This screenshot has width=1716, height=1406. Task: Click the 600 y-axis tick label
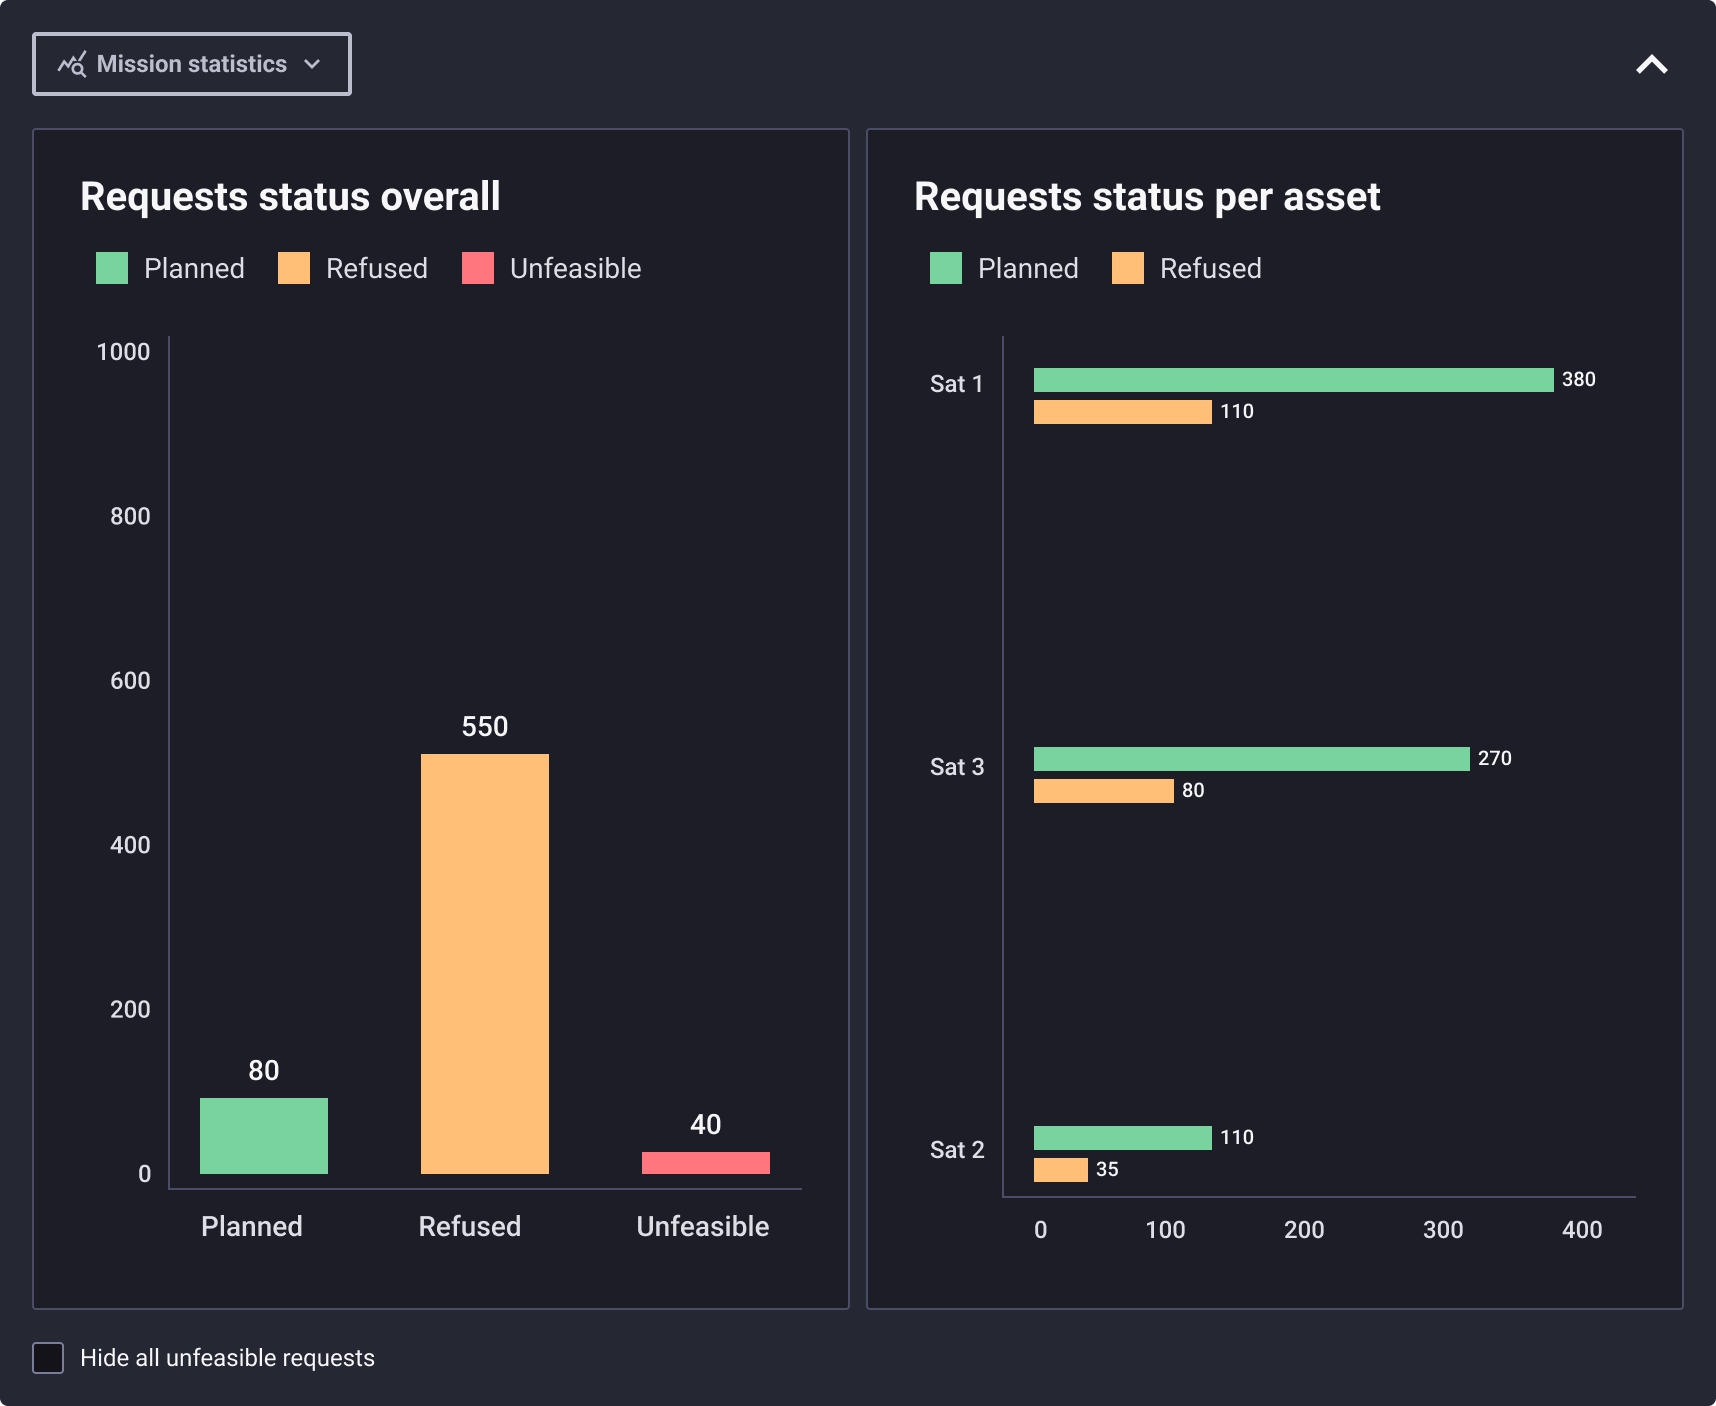[x=130, y=681]
